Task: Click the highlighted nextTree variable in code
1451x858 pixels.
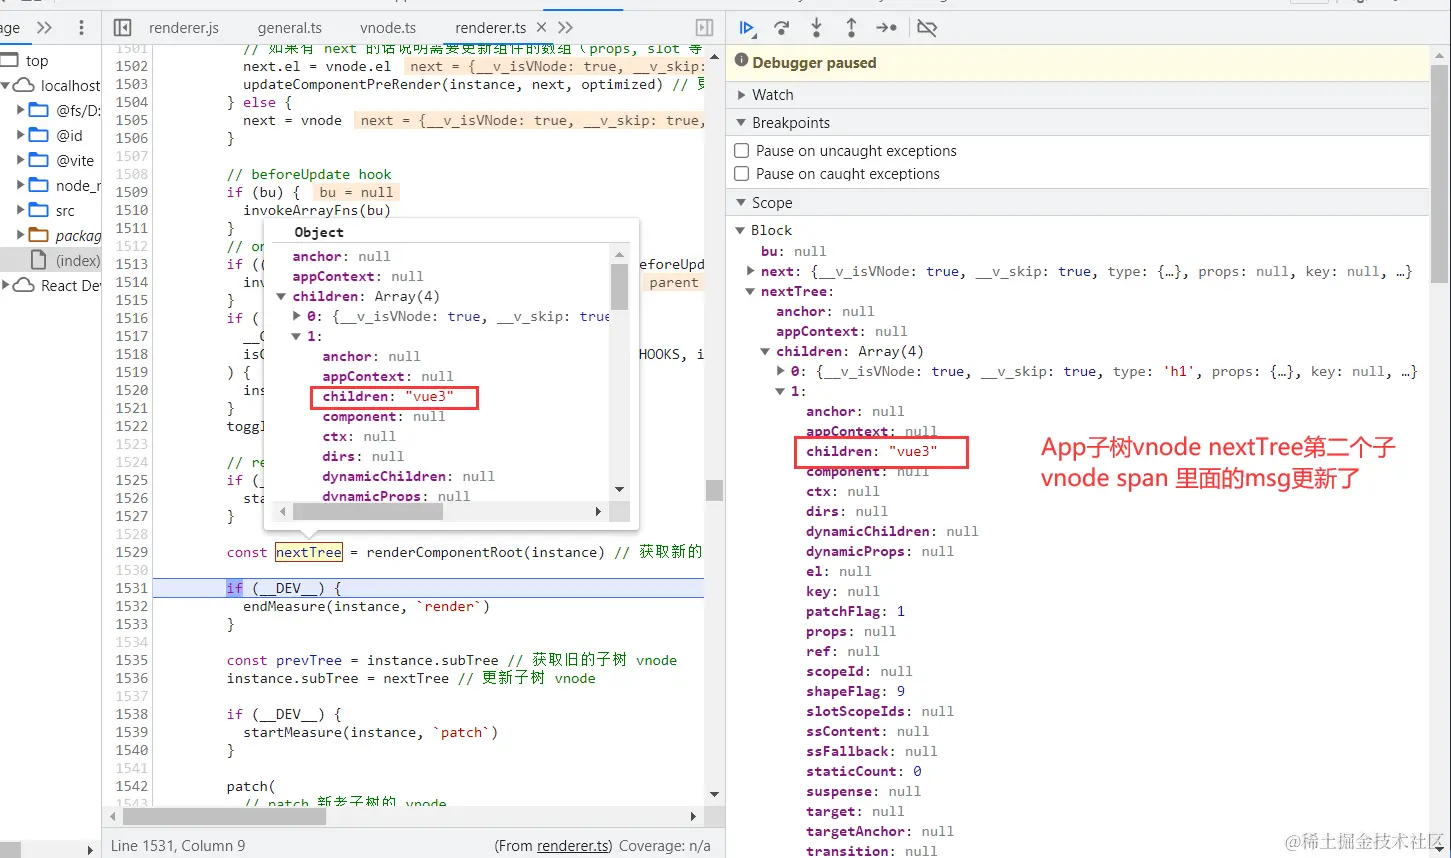Action: pyautogui.click(x=309, y=552)
